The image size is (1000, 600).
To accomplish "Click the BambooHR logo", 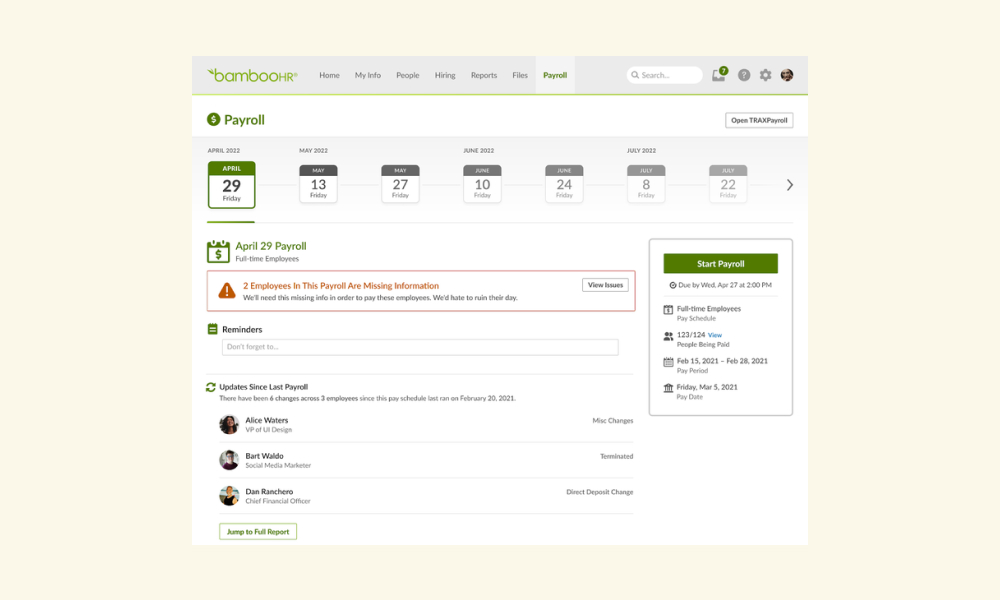I will (x=252, y=75).
